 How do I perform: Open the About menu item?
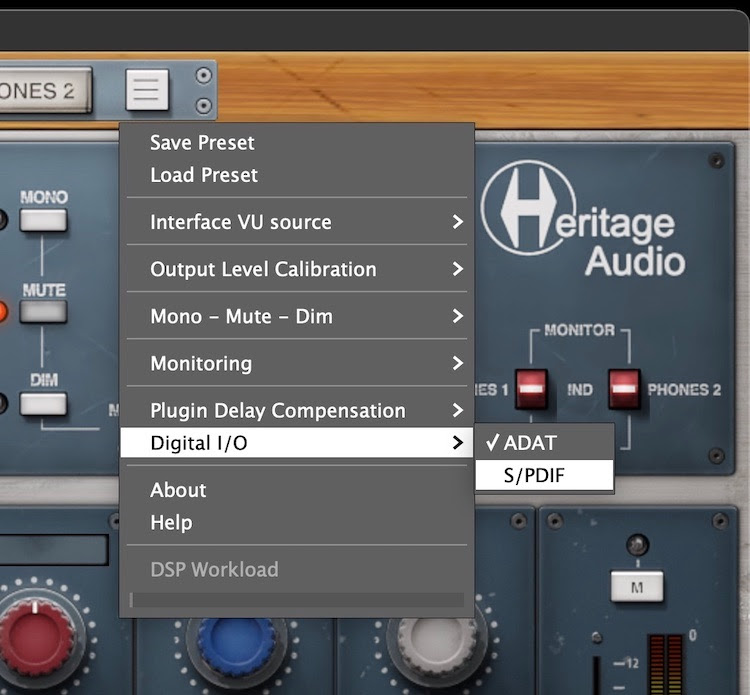point(178,490)
